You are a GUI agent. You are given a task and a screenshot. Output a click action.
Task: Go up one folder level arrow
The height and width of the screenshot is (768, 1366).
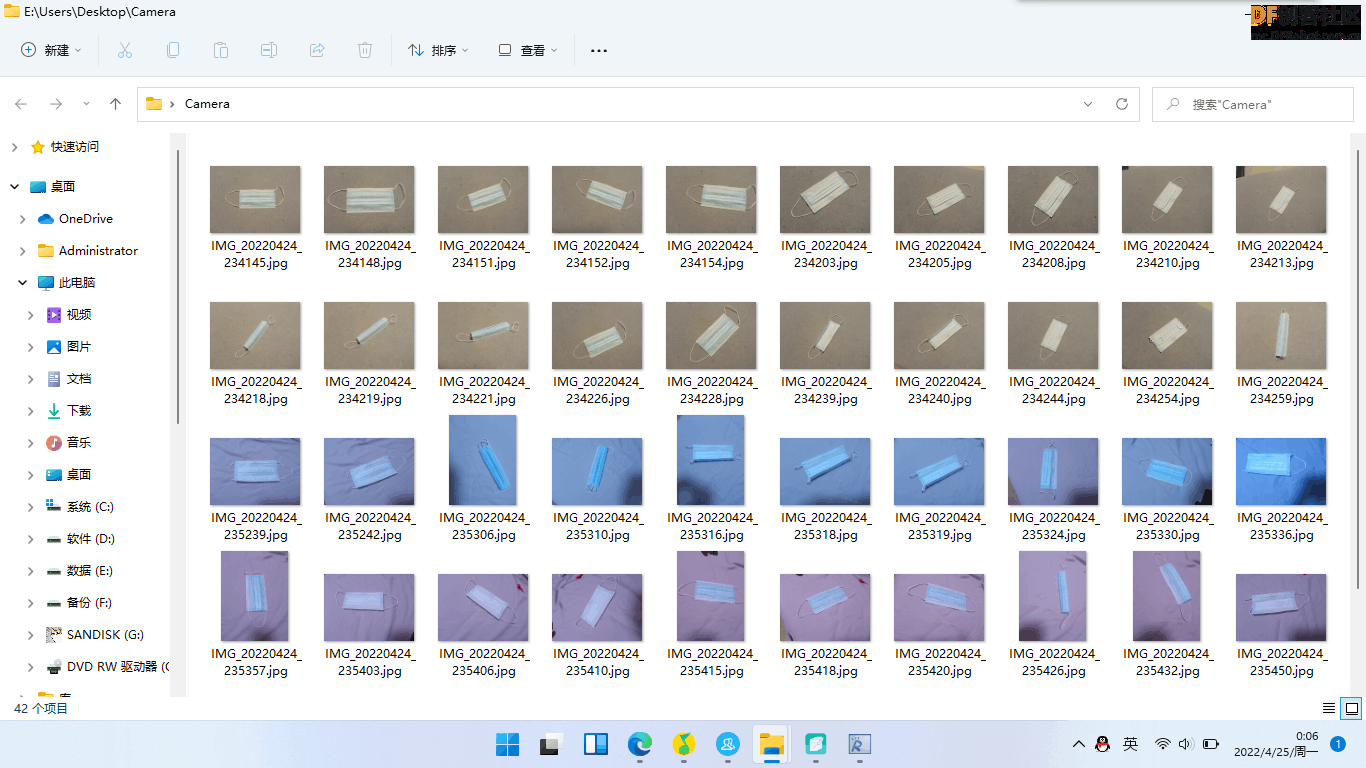[116, 104]
